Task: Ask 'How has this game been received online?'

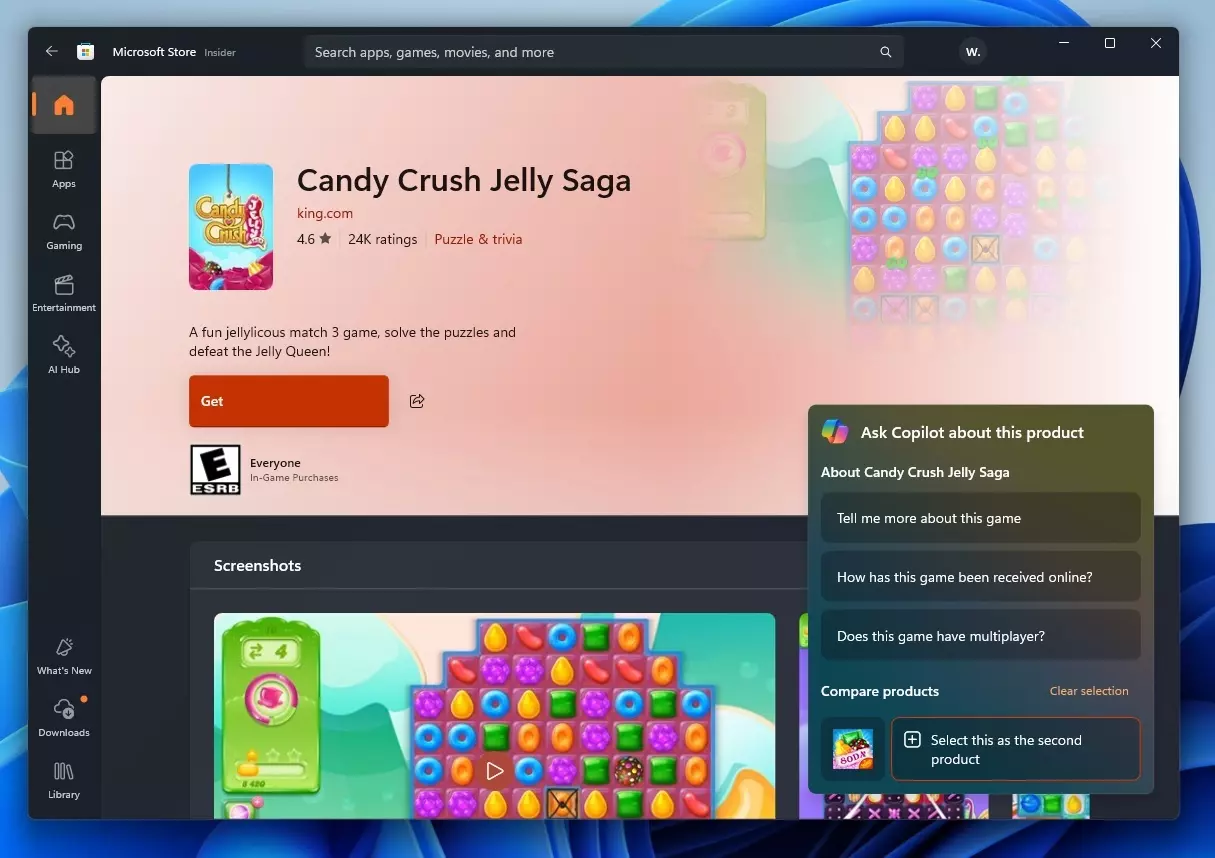Action: tap(980, 577)
